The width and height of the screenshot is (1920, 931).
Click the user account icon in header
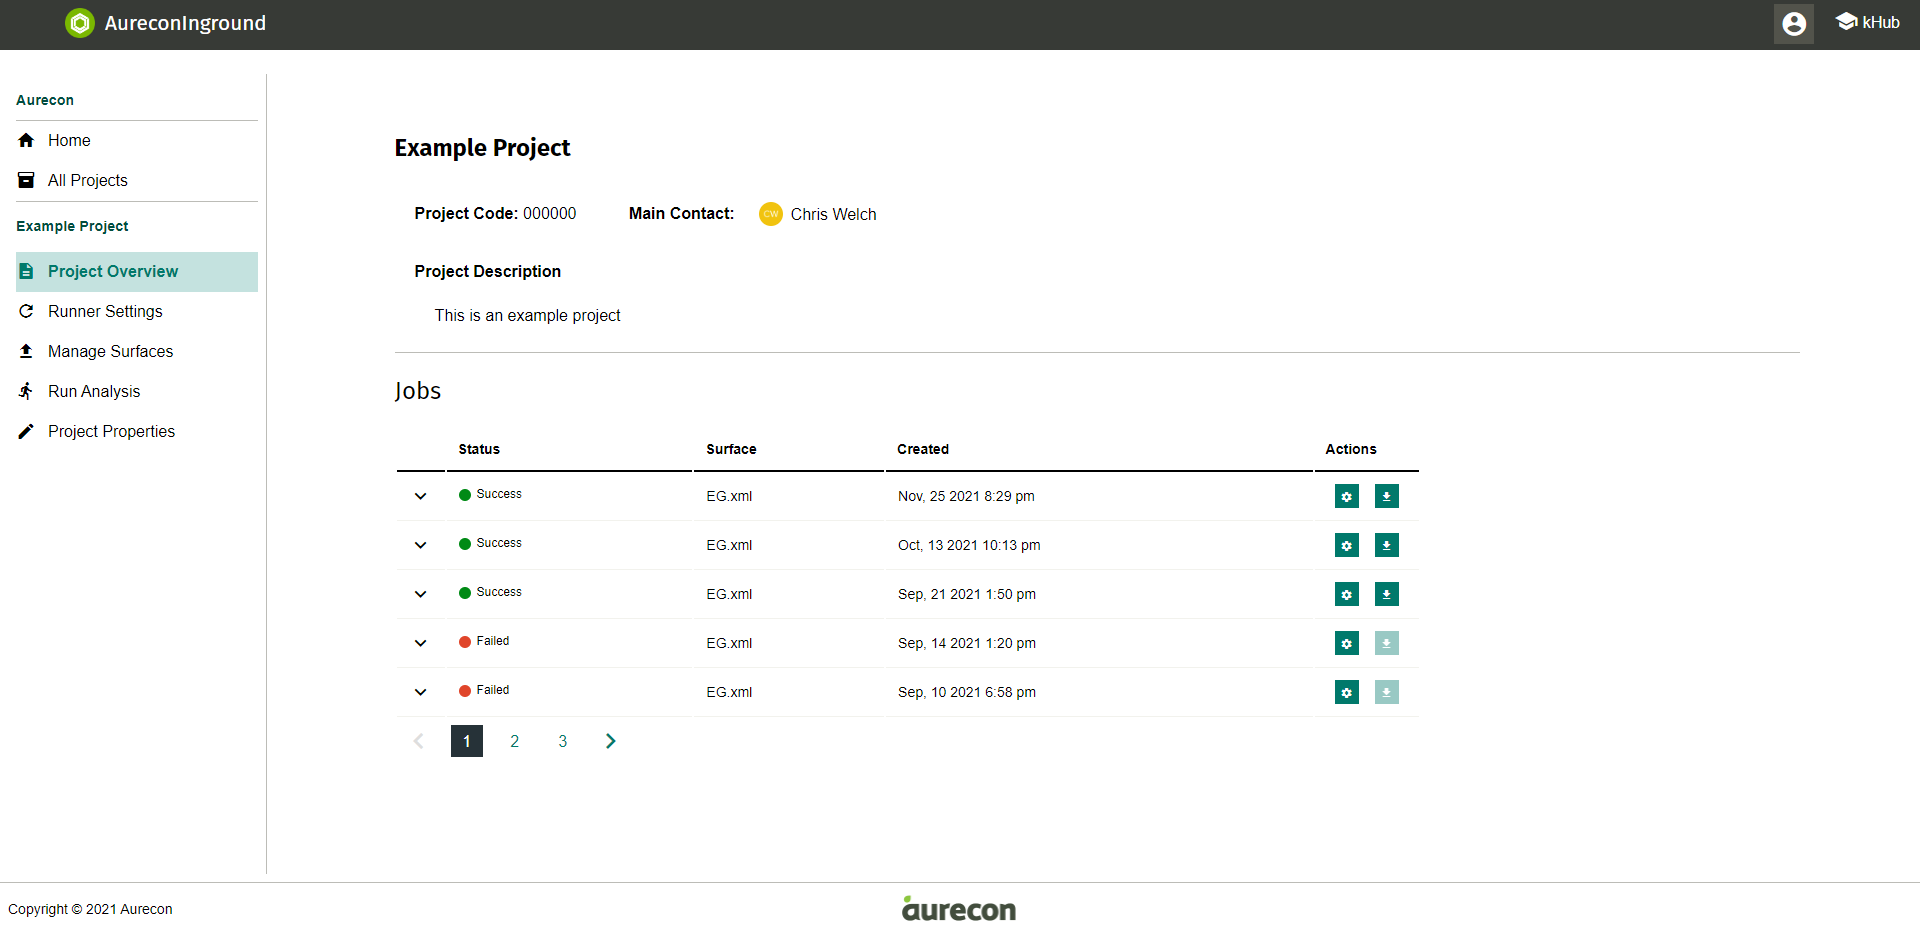click(x=1793, y=24)
